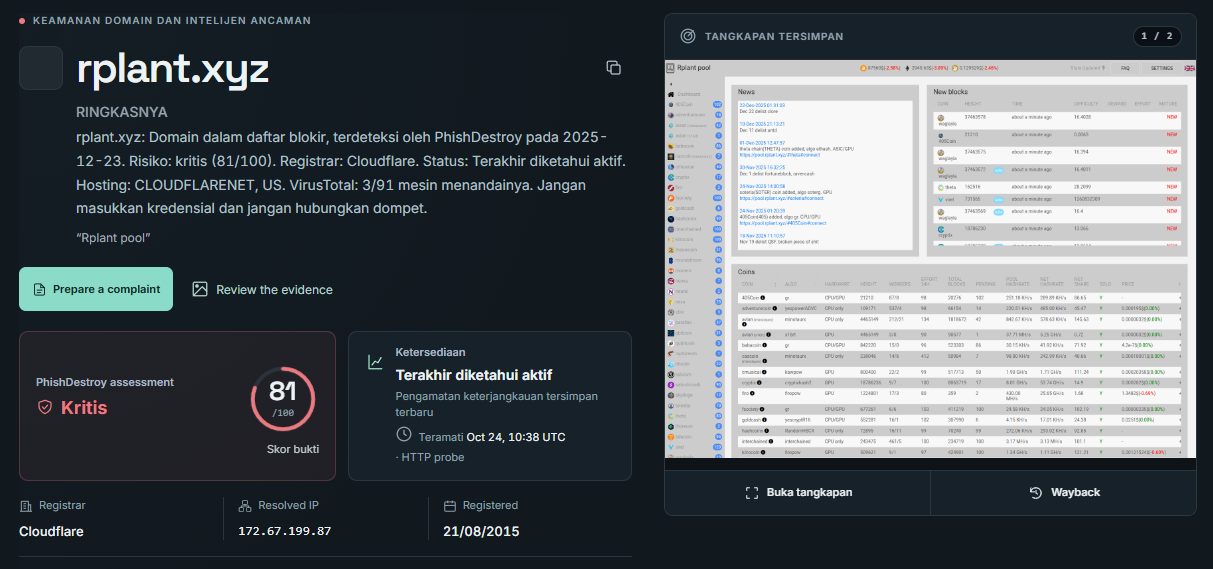
Task: Click the TANGKAPAN TERSIMPAN panel title
Action: (774, 36)
